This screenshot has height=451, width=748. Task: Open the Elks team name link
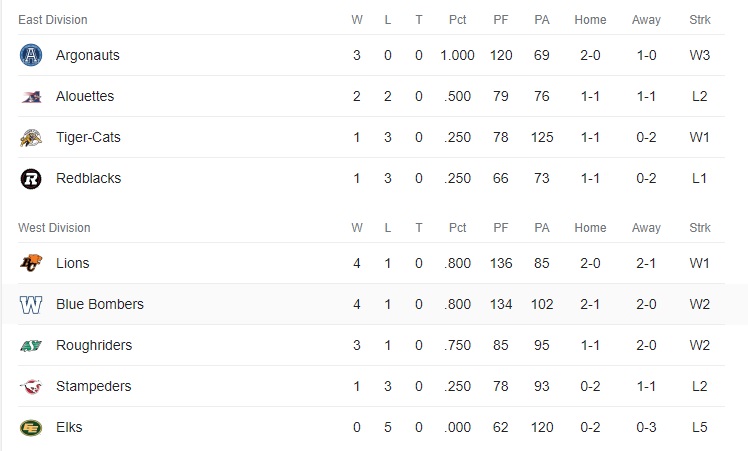pyautogui.click(x=69, y=428)
